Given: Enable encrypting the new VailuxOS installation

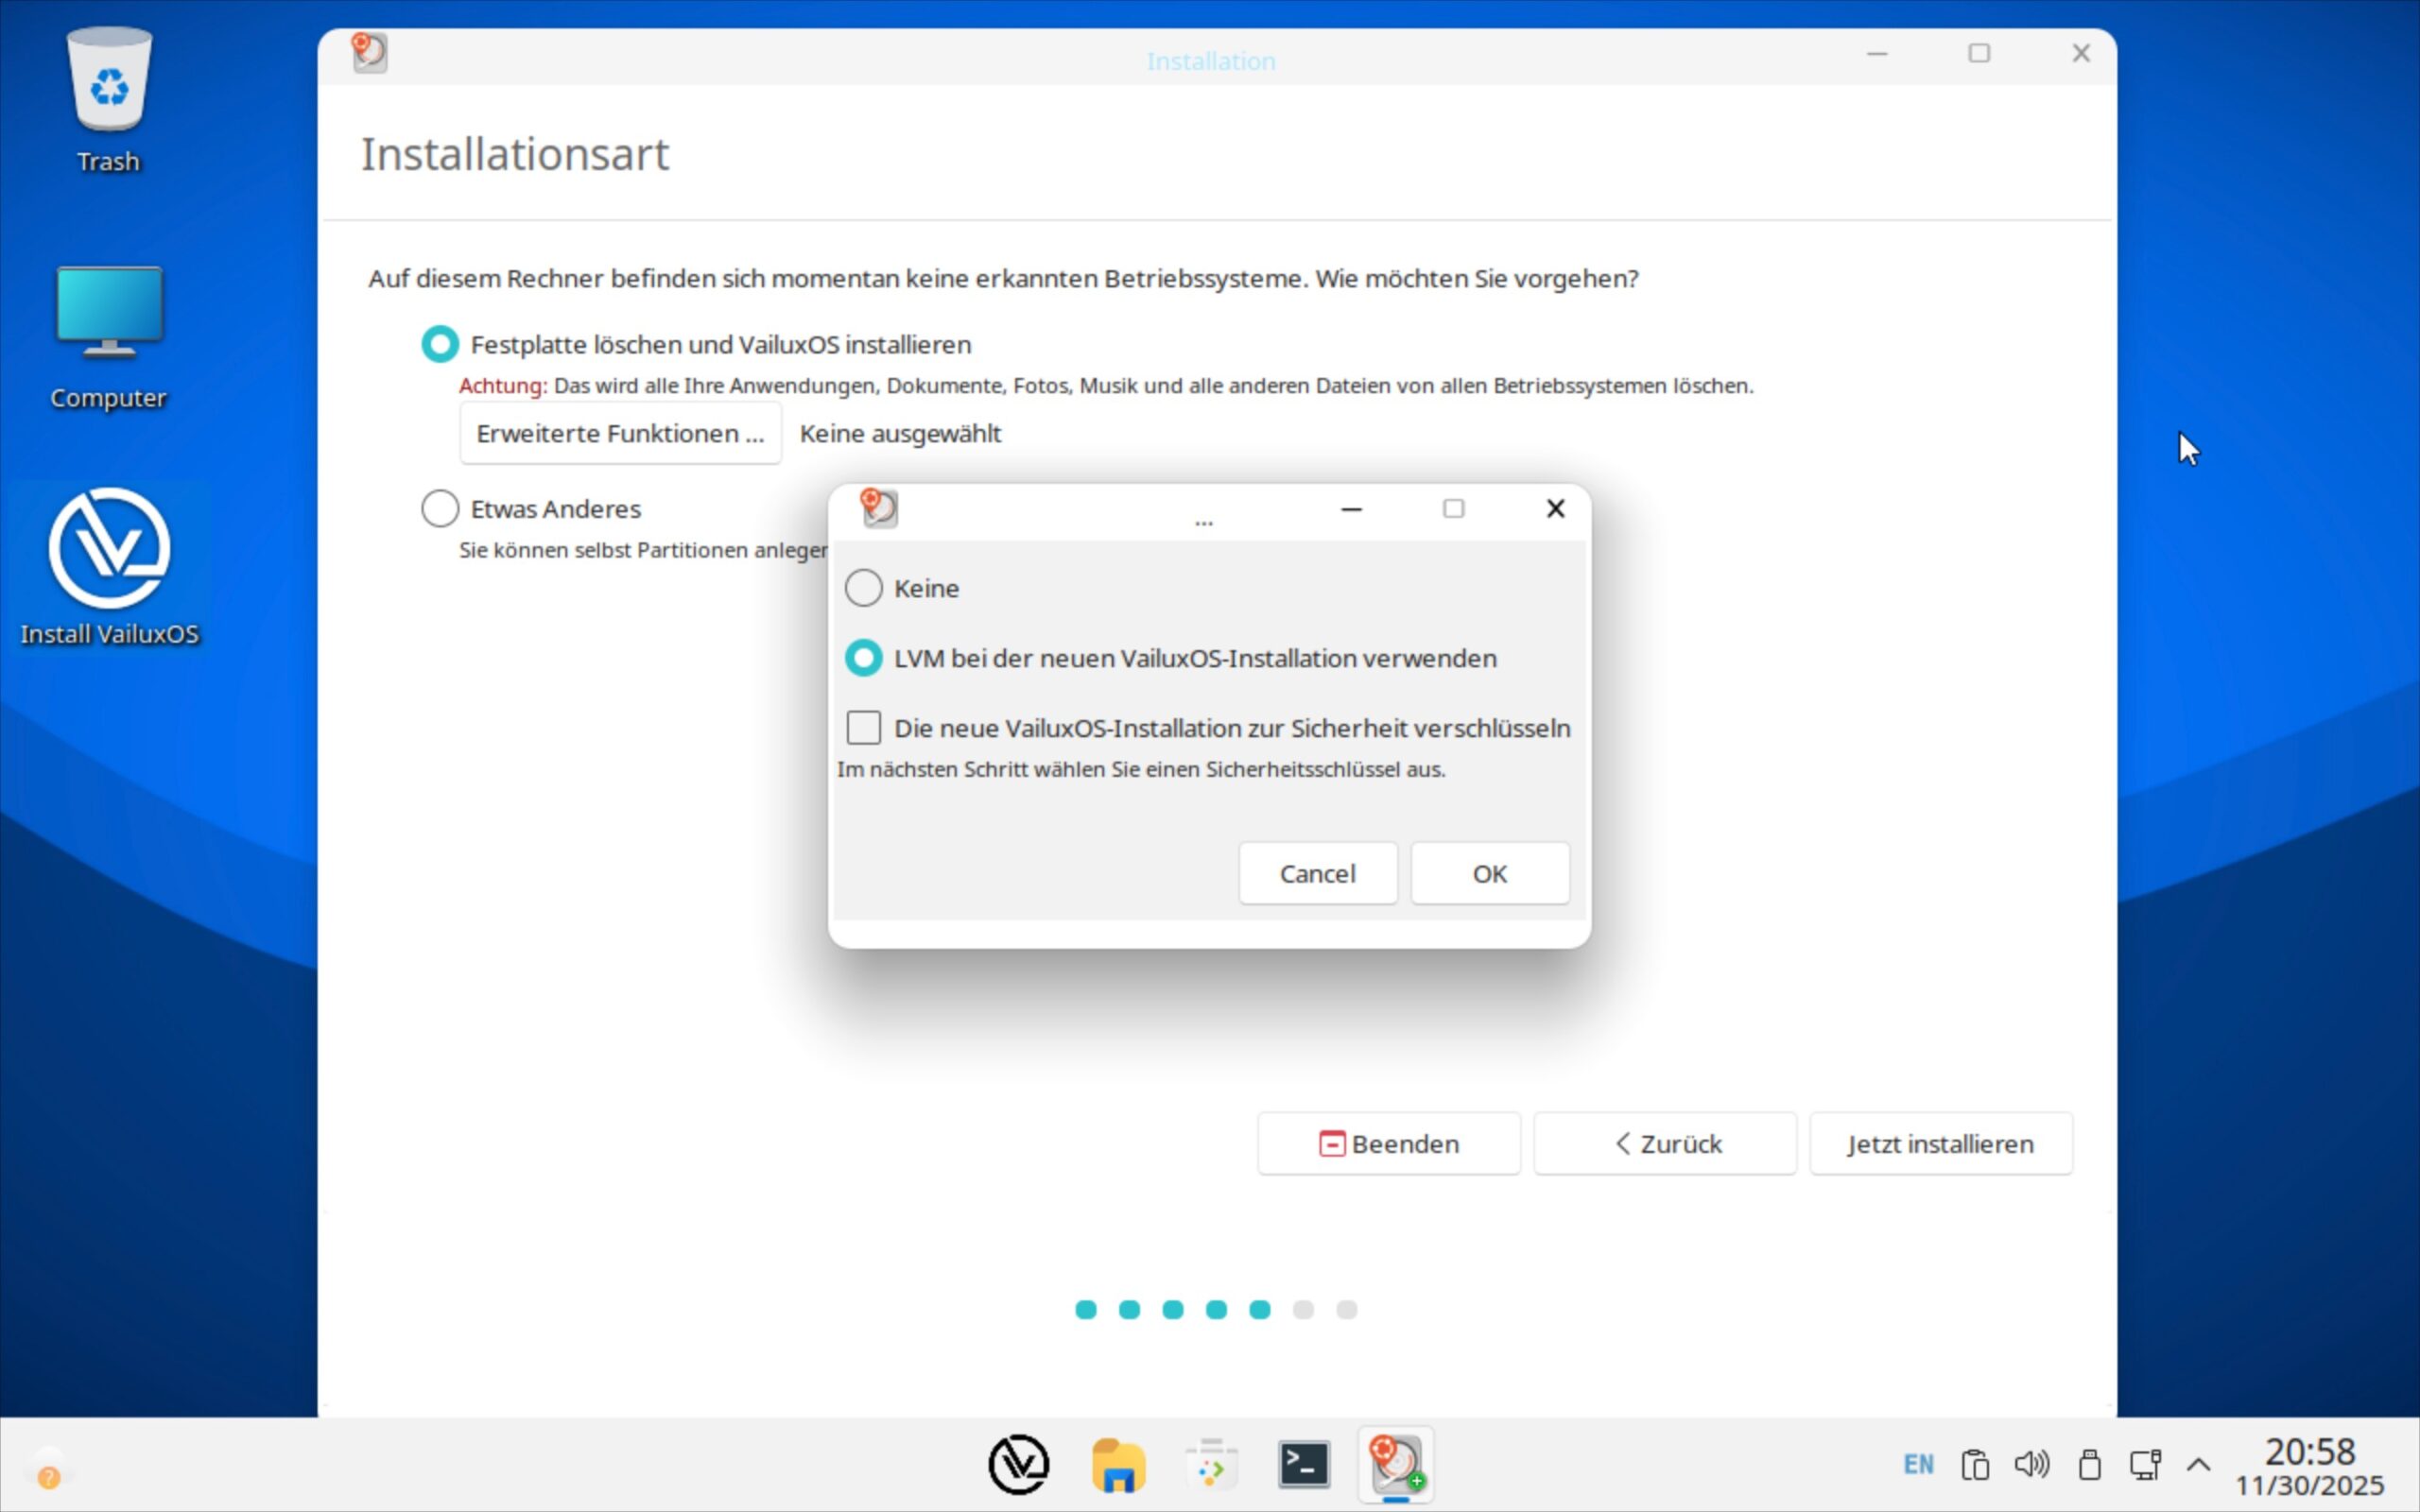Looking at the screenshot, I should click(x=864, y=728).
